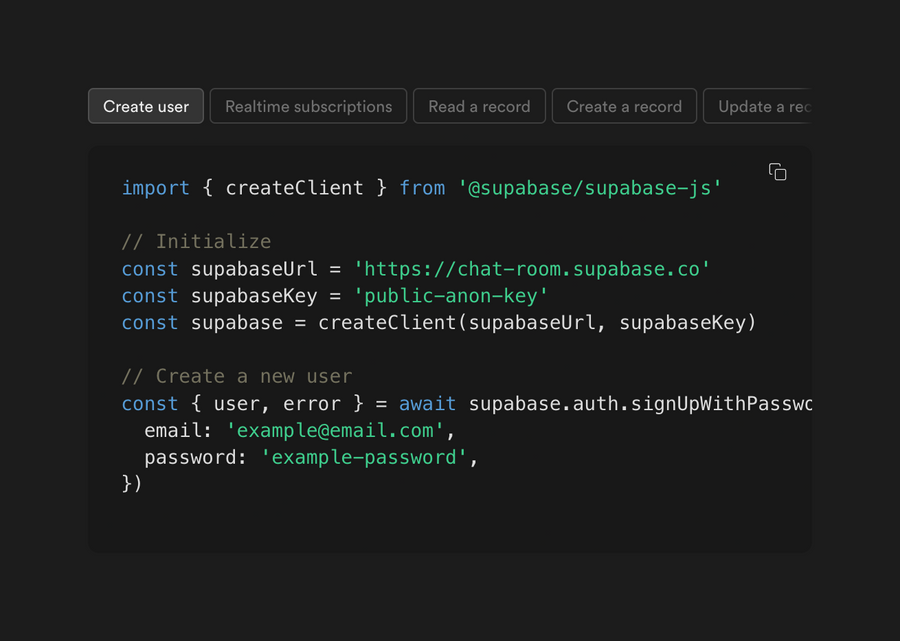This screenshot has width=900, height=641.
Task: Copy the code snippet using the copy icon
Action: coord(778,172)
